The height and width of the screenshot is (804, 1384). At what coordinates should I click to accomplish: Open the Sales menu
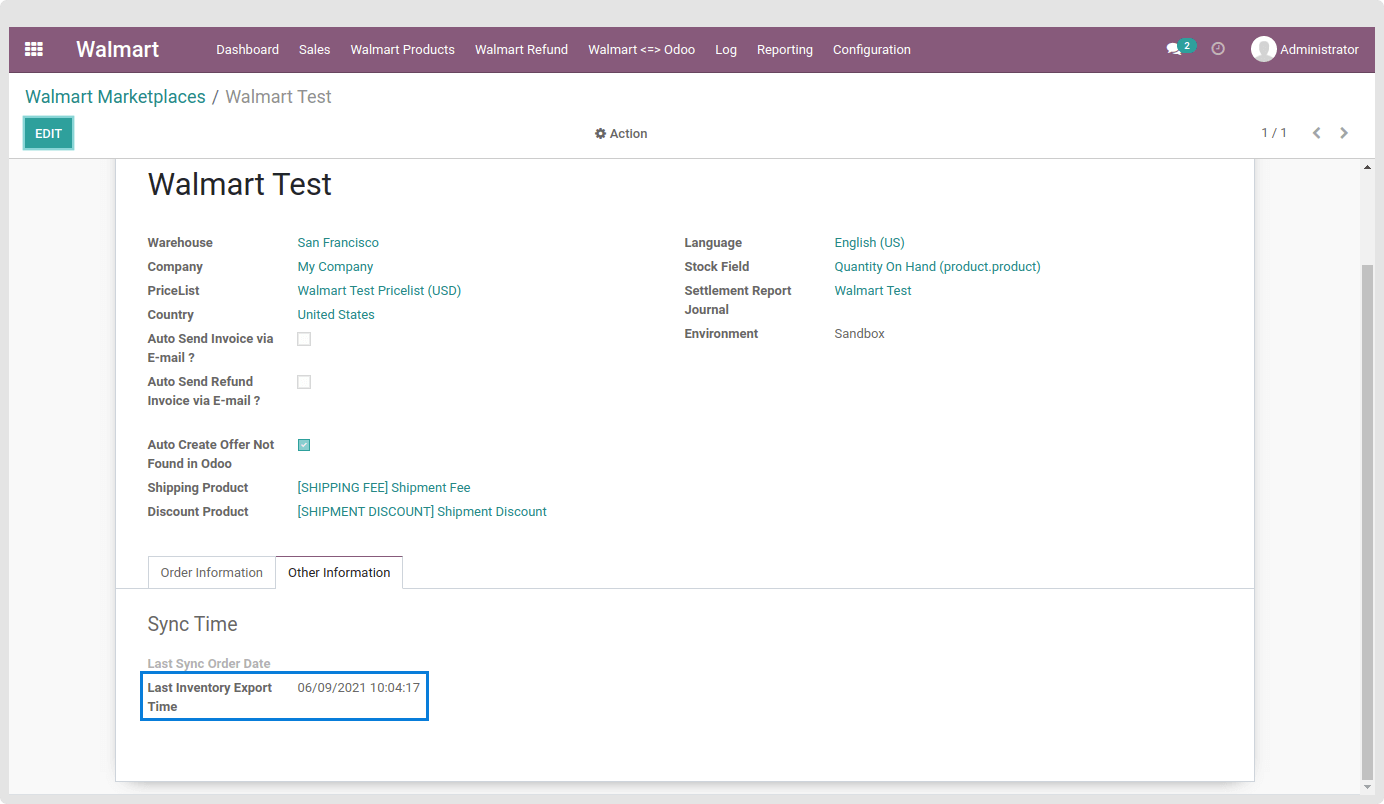(314, 49)
